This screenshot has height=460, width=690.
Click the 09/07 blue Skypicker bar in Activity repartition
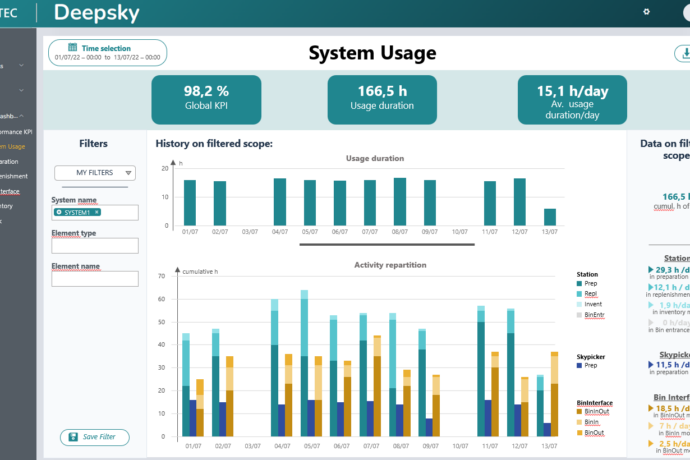[429, 427]
